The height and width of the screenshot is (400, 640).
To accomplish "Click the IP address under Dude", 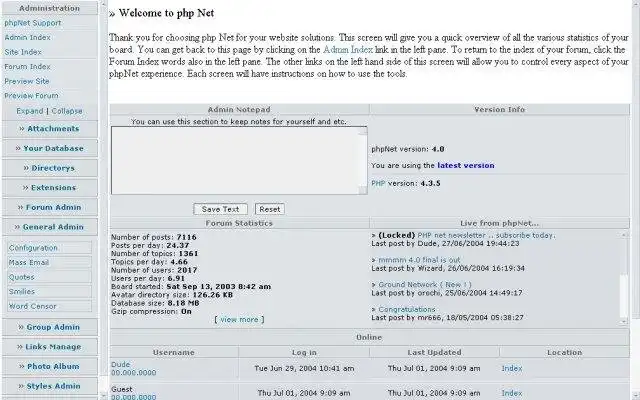I will coord(133,373).
